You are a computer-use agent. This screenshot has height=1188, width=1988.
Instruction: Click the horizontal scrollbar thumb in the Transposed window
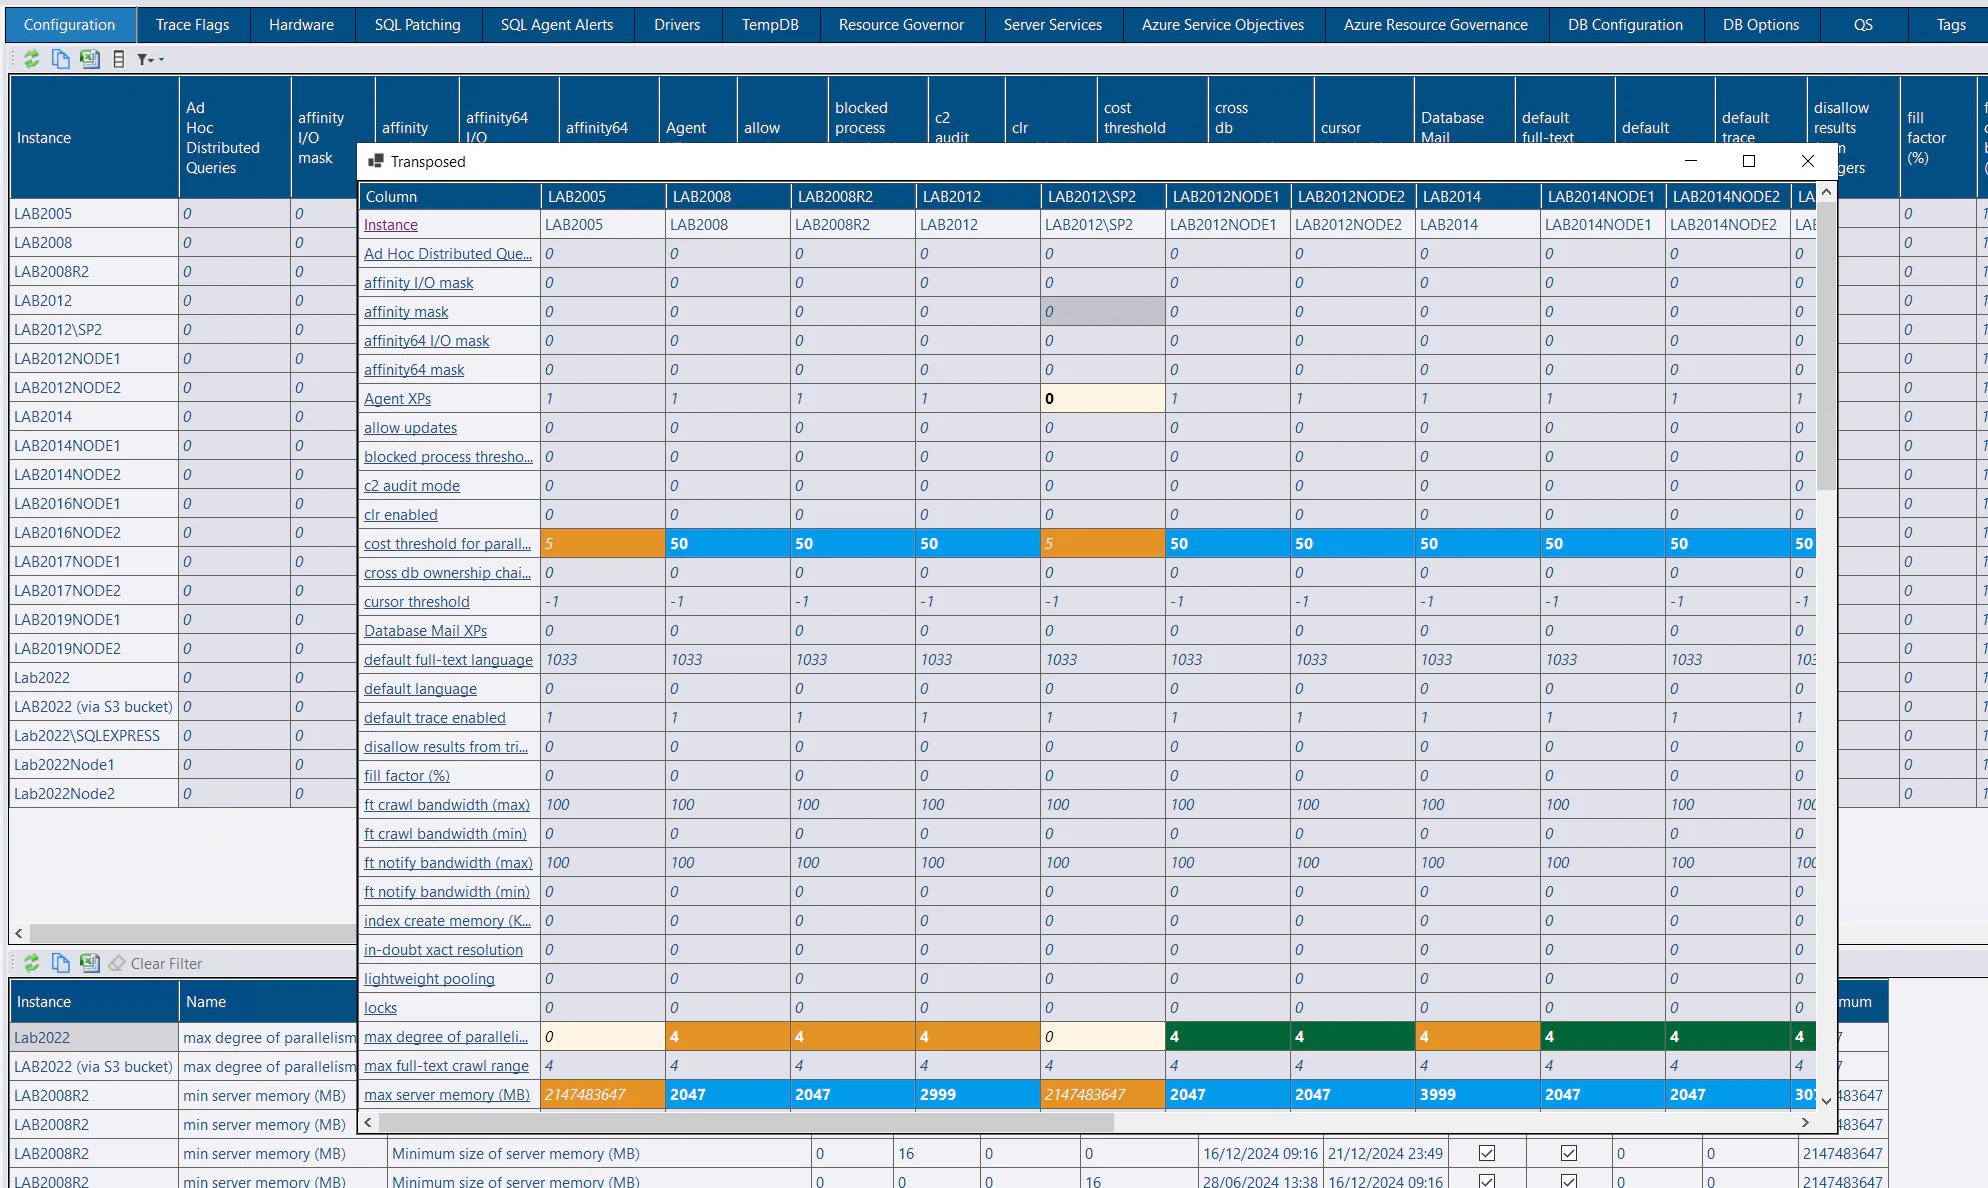[745, 1122]
